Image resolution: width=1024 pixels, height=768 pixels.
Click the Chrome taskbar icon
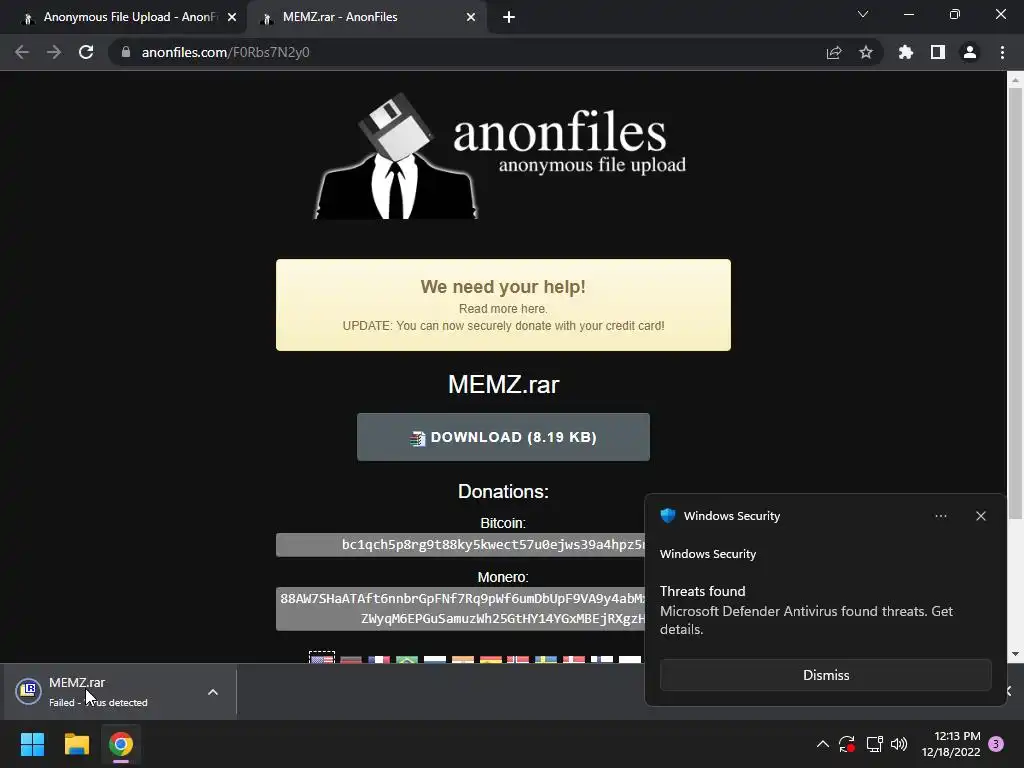pyautogui.click(x=121, y=744)
